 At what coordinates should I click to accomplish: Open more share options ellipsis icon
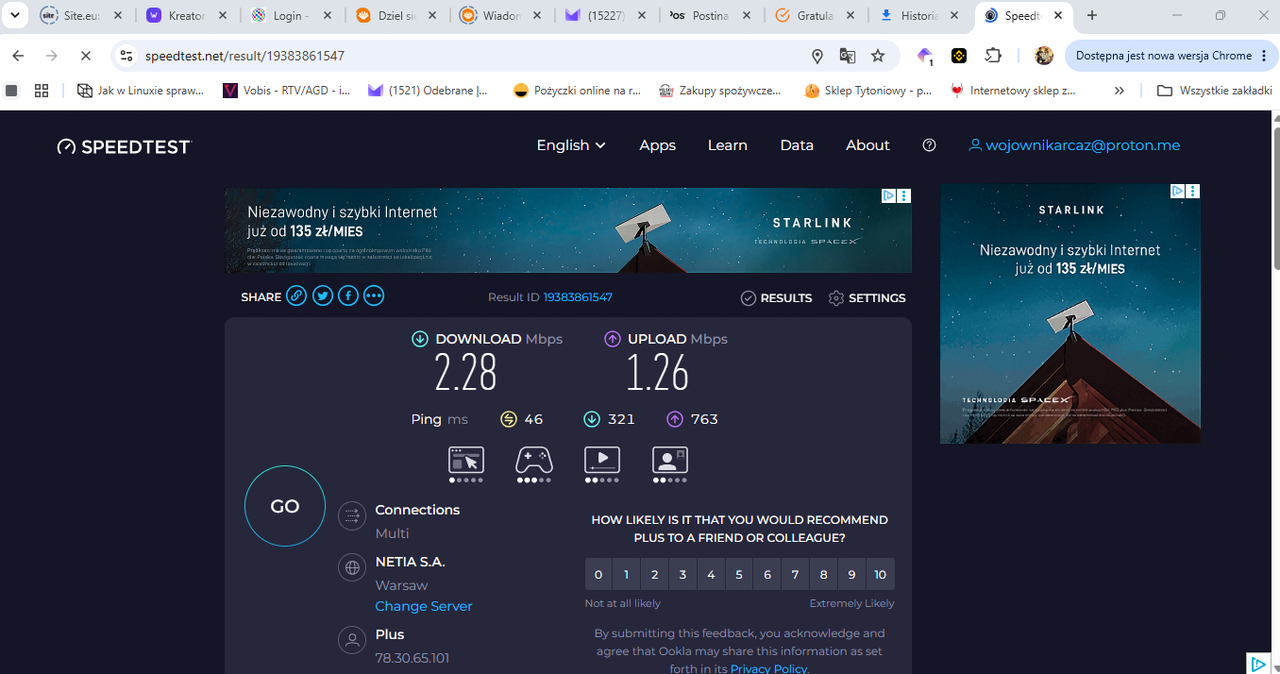click(x=374, y=296)
